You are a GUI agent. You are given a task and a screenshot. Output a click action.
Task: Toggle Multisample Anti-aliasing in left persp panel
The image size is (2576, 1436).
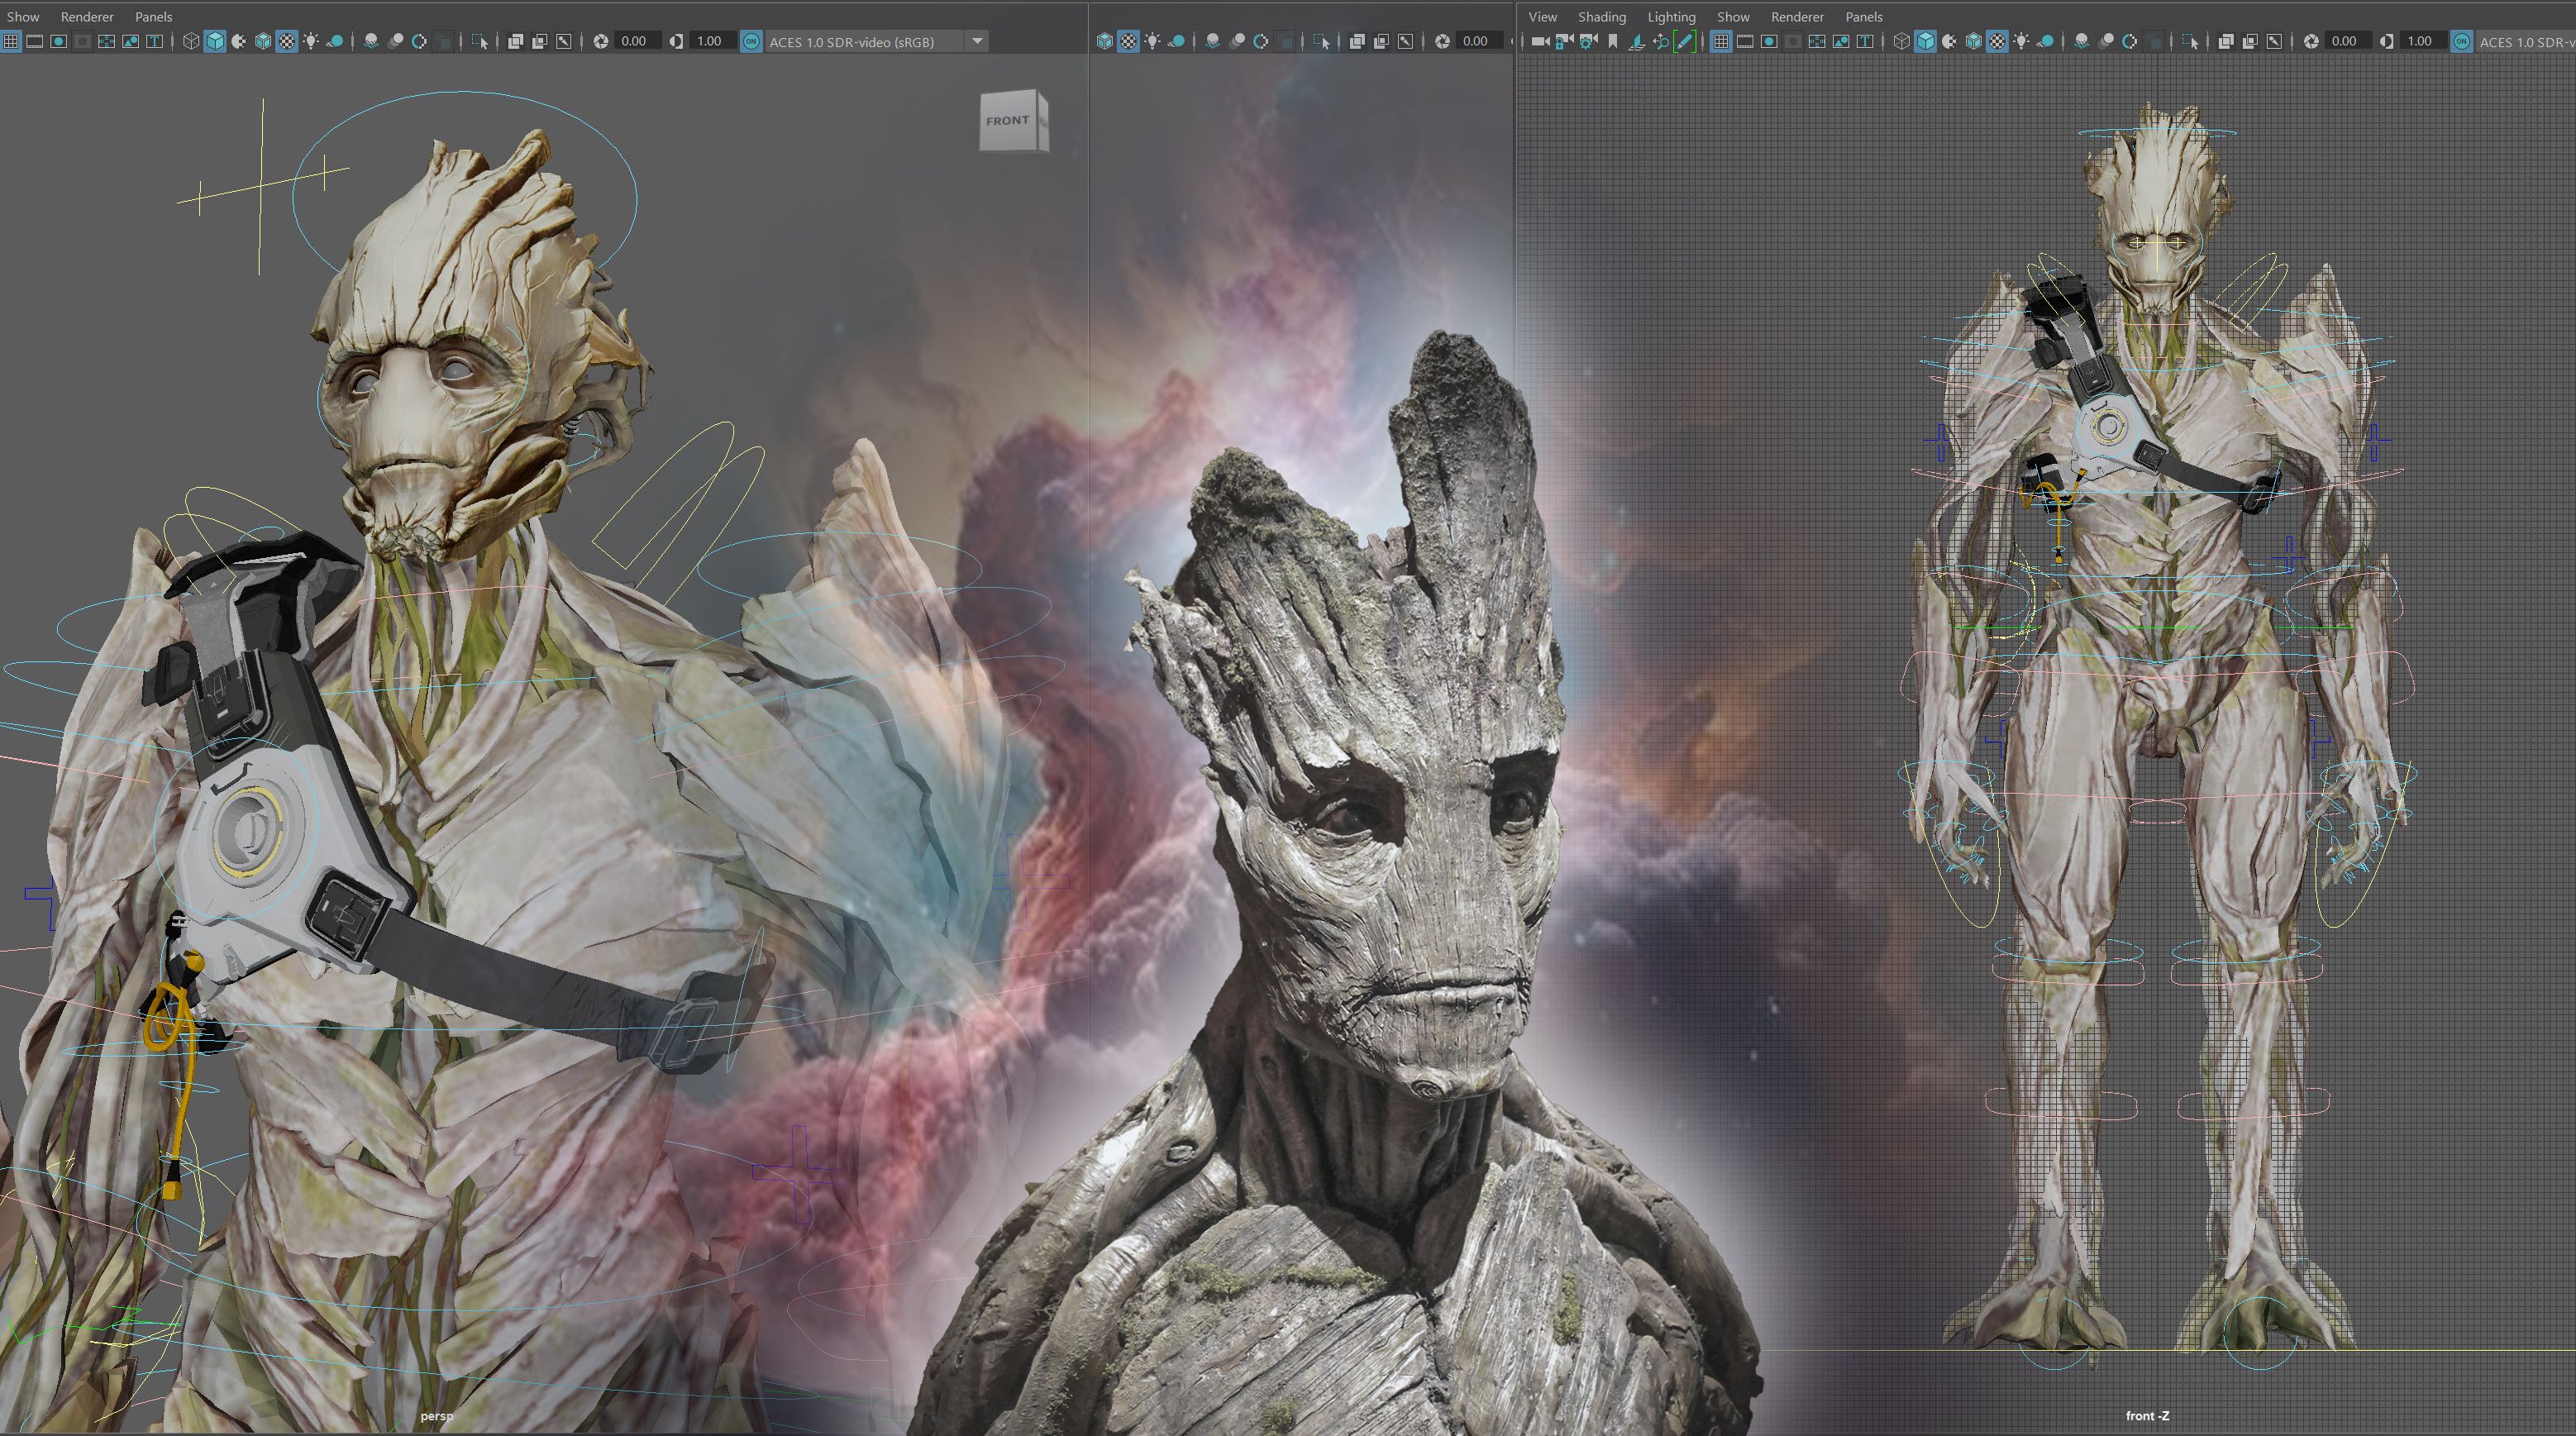419,41
